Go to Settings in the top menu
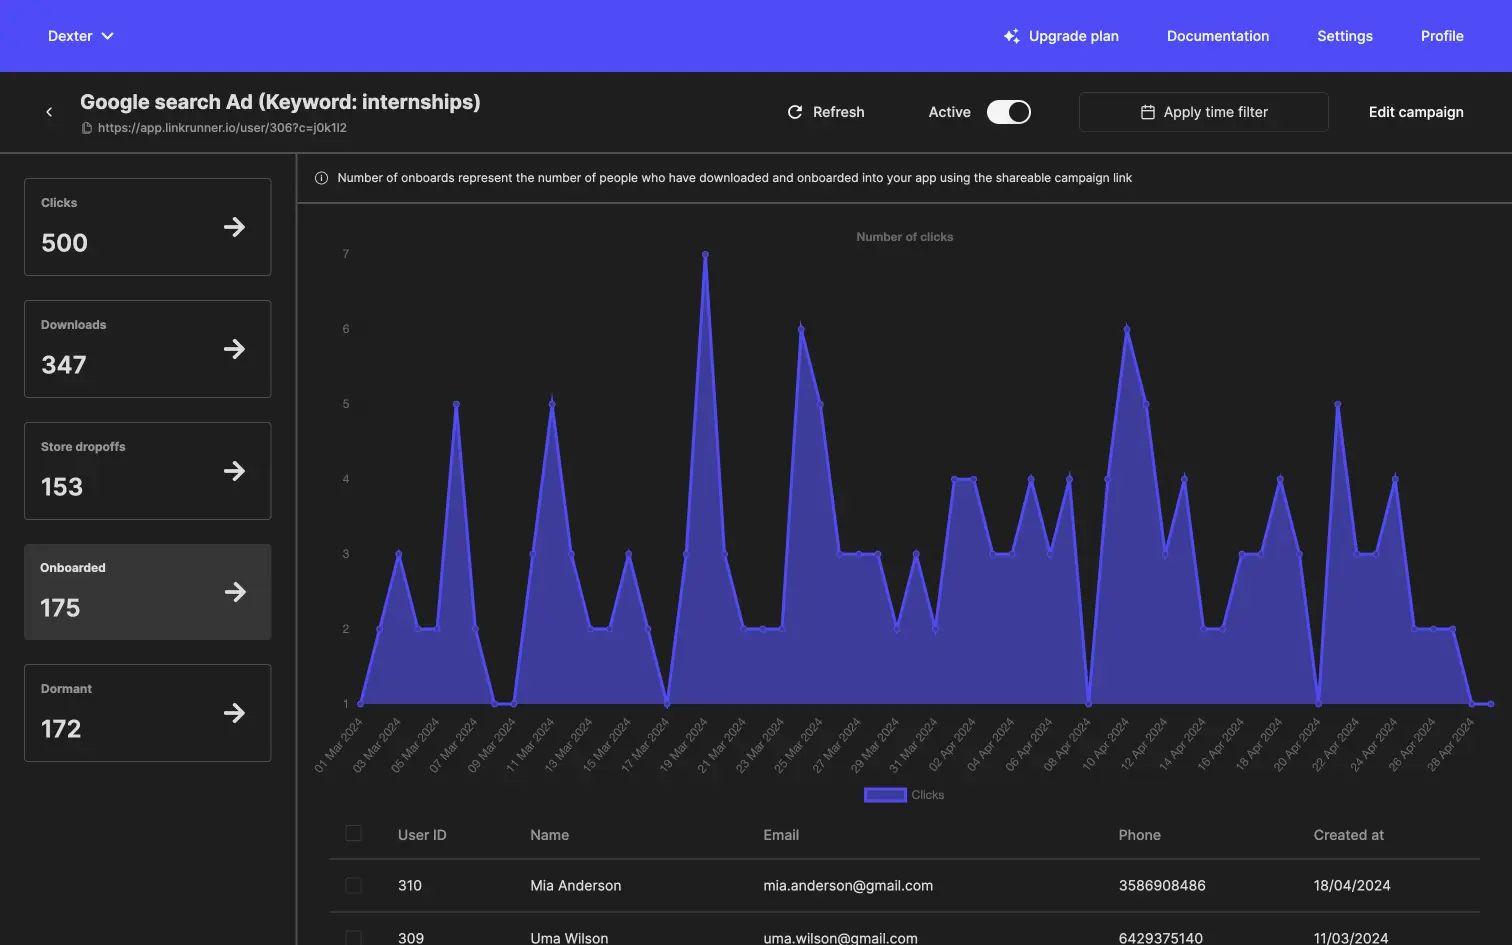Screen dimensions: 1512x945 [1344, 36]
